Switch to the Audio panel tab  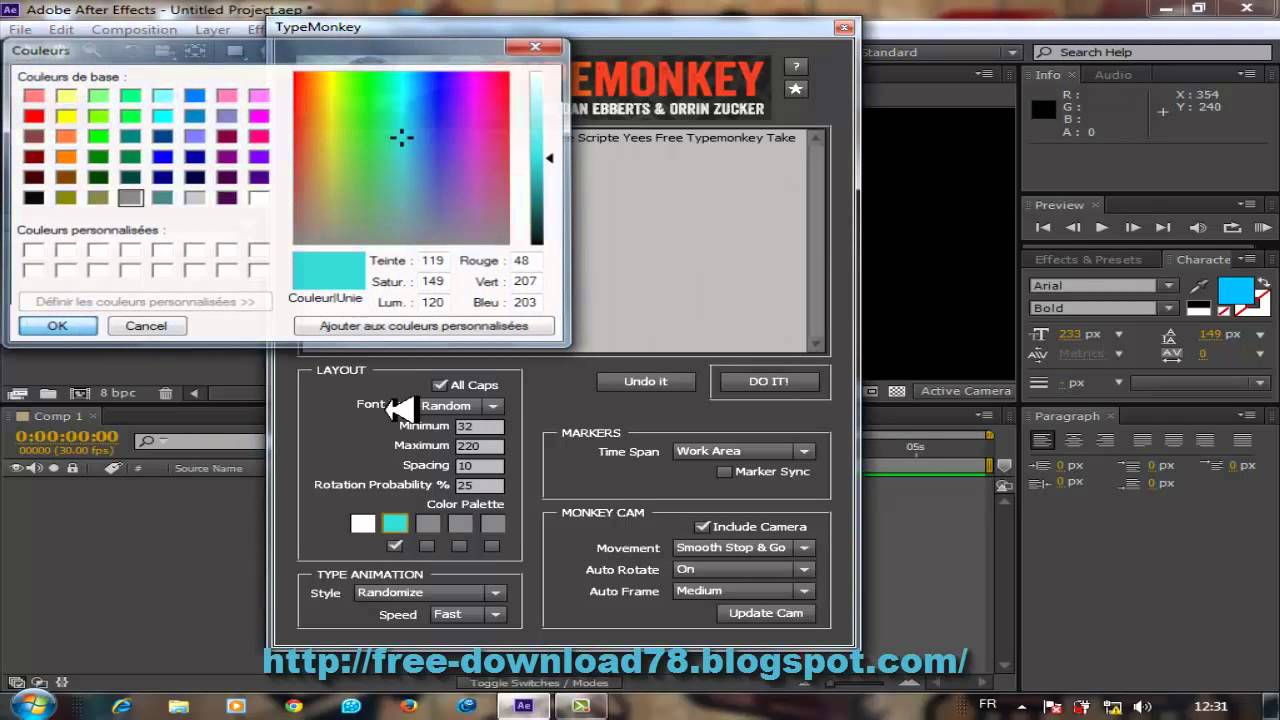click(x=1113, y=75)
